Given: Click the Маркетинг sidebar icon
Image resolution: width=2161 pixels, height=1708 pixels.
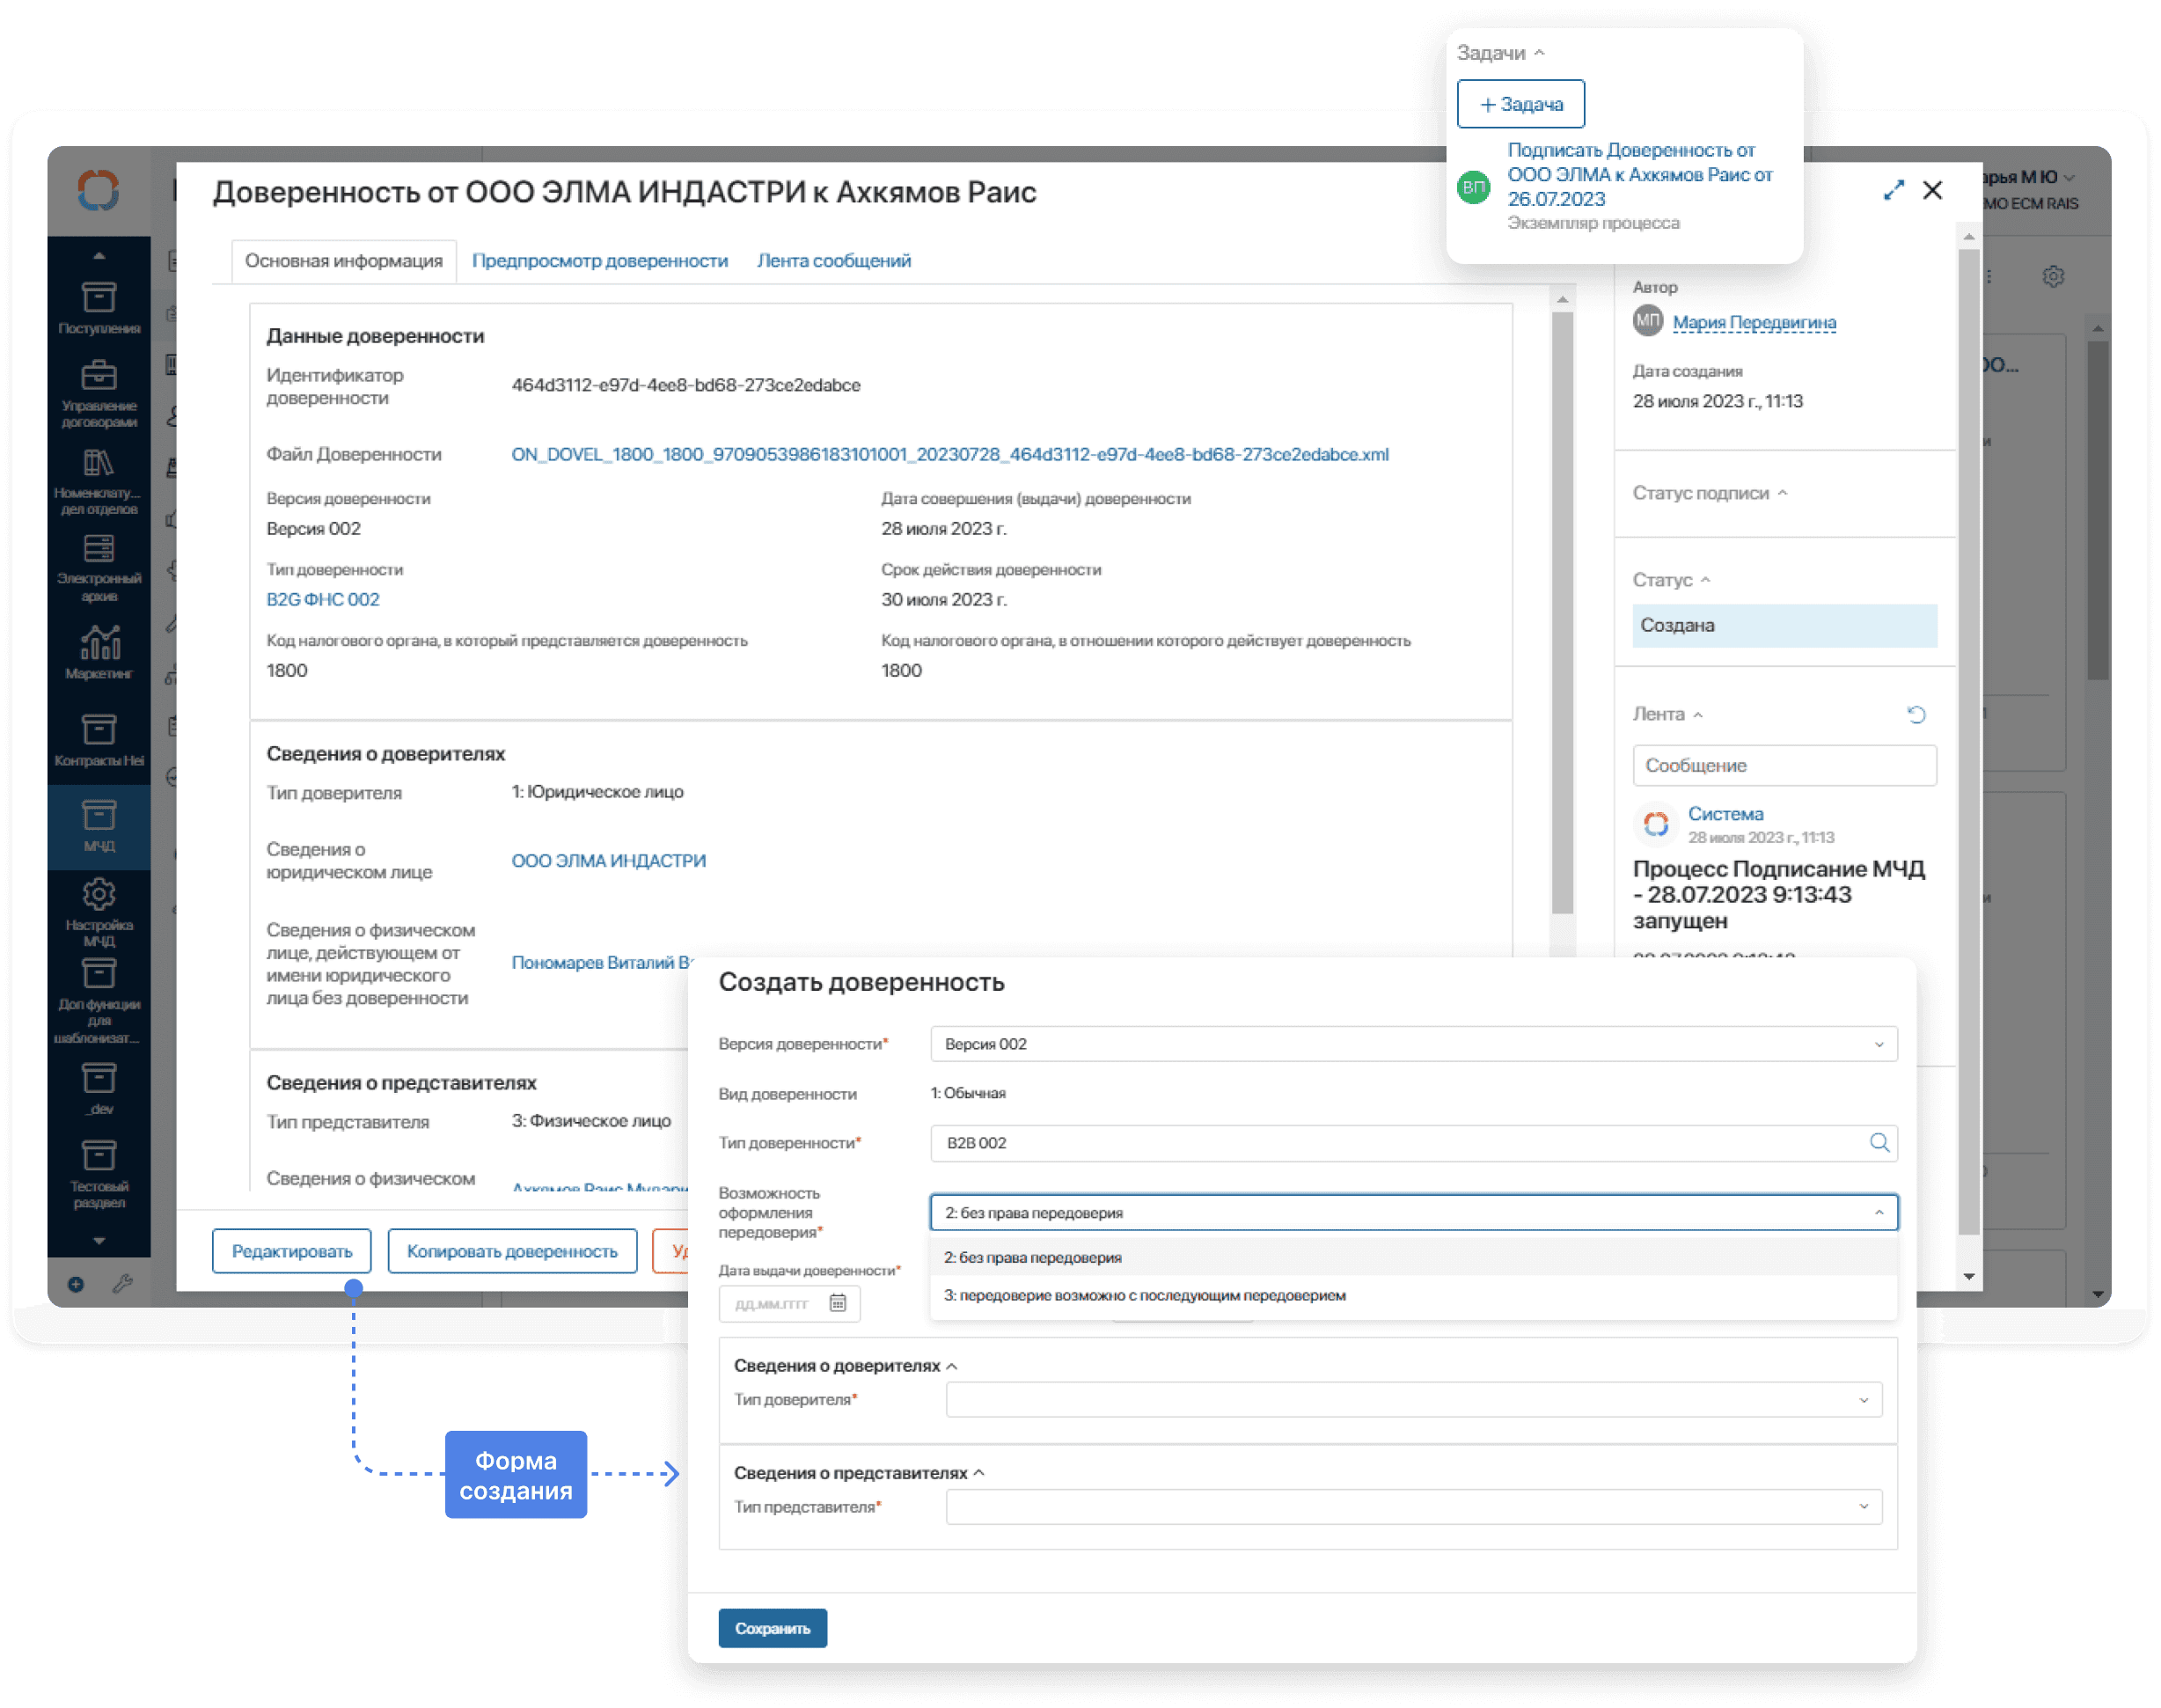Looking at the screenshot, I should point(97,657).
